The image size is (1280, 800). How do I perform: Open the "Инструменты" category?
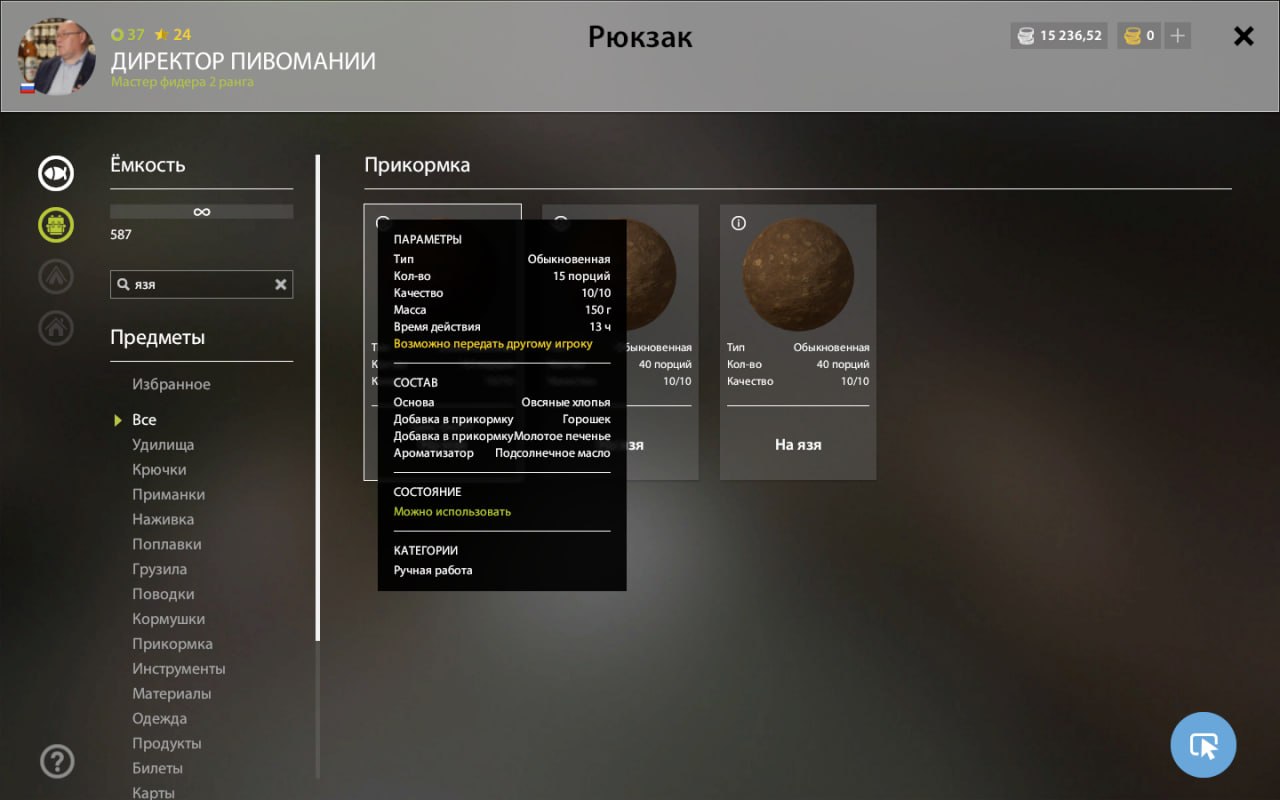(x=179, y=669)
